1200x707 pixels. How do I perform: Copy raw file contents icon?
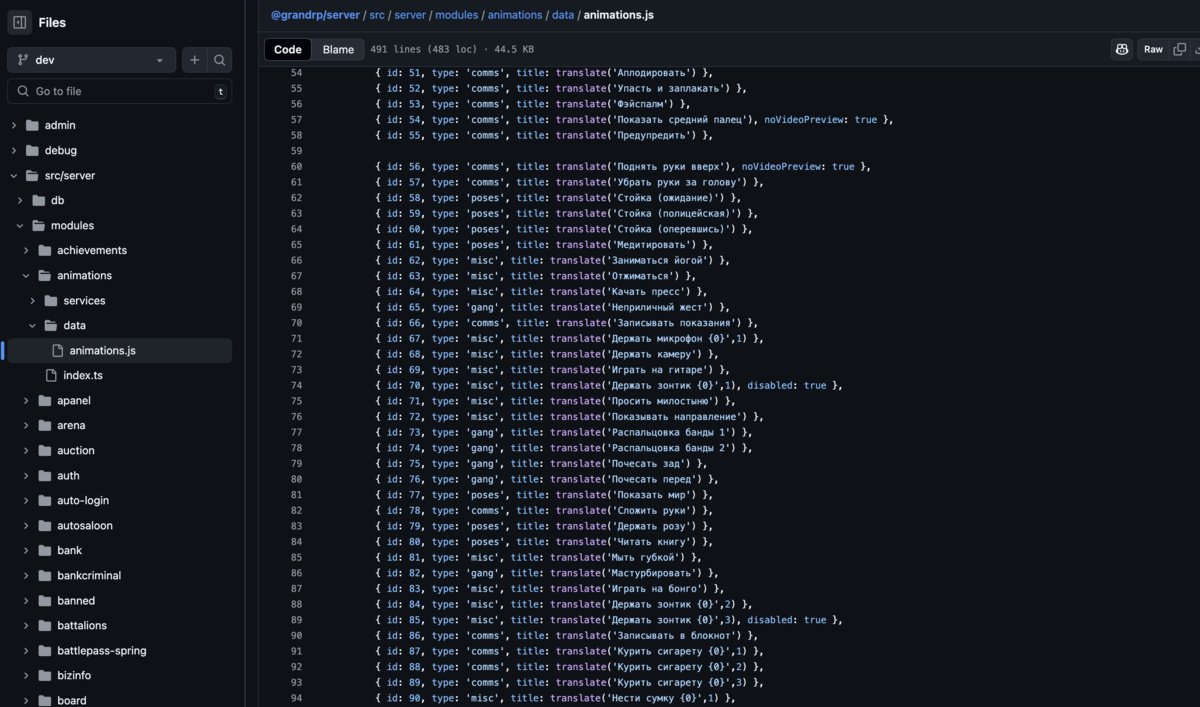tap(1179, 49)
